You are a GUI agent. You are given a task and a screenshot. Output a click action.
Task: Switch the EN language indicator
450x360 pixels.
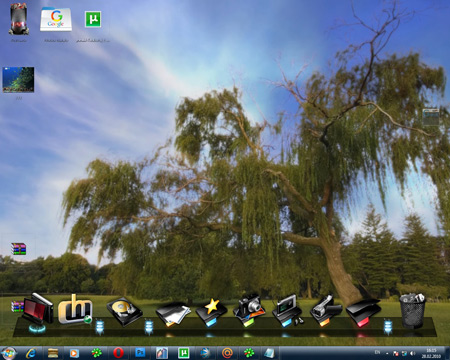pyautogui.click(x=377, y=352)
